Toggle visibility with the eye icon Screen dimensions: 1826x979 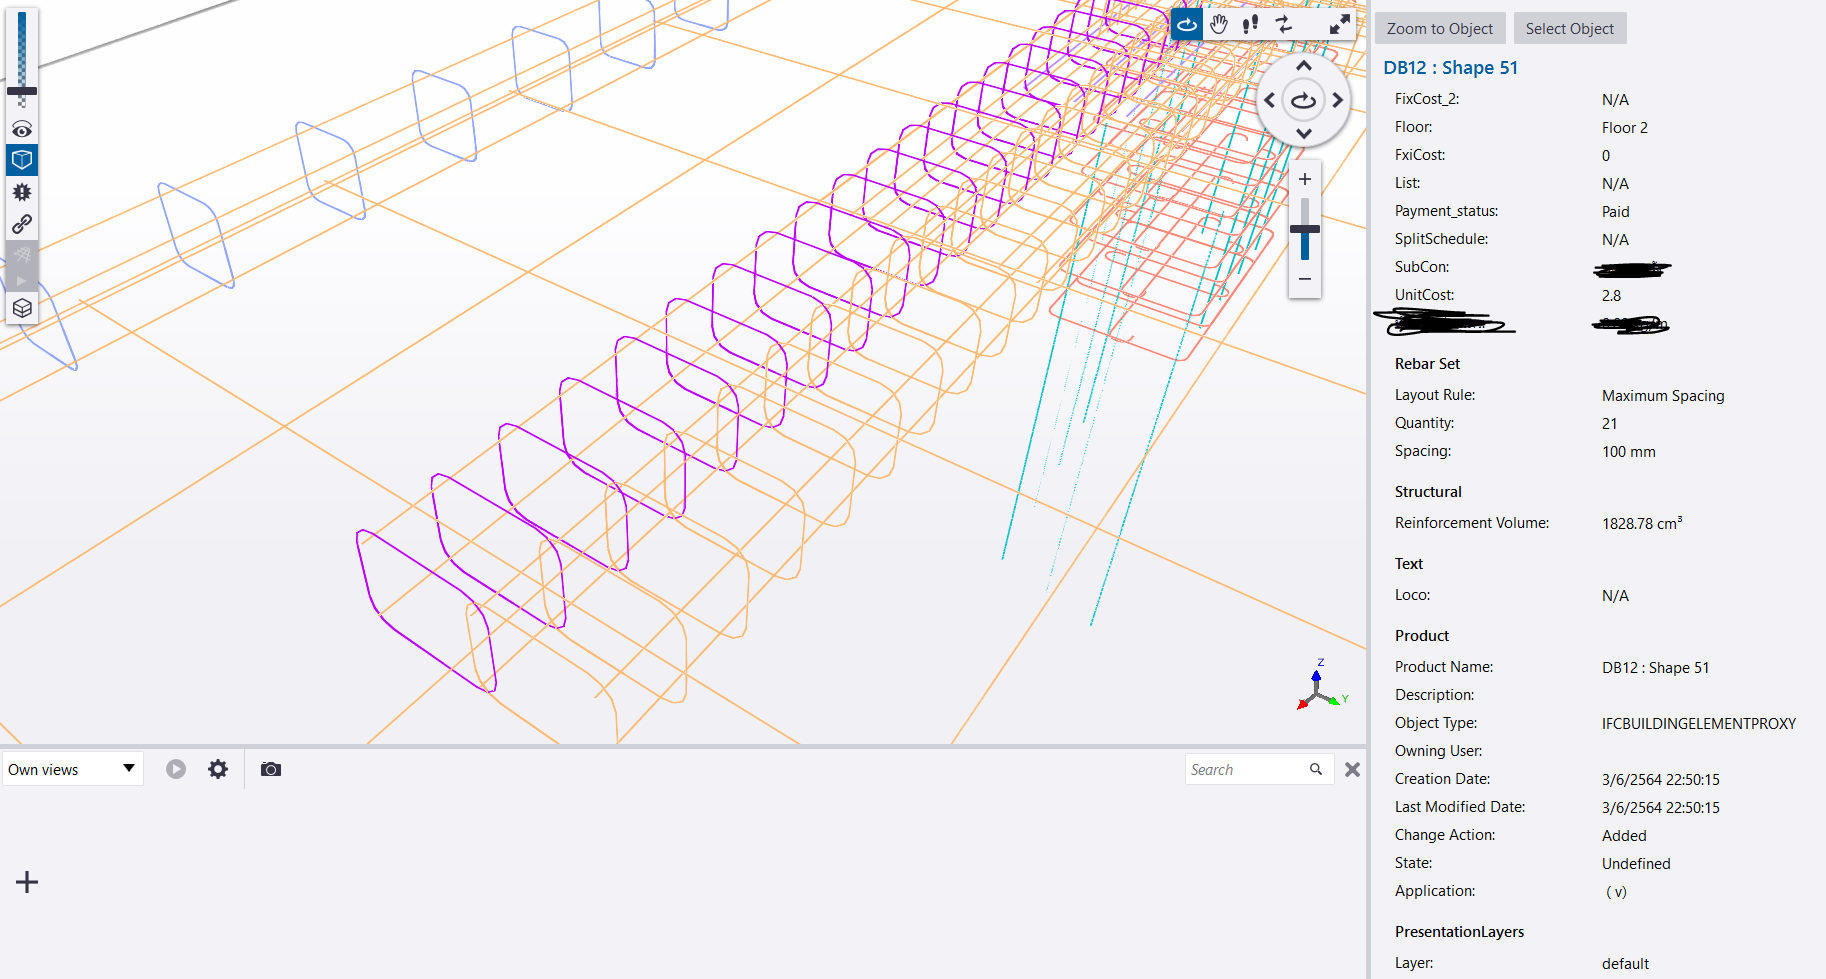pyautogui.click(x=22, y=130)
